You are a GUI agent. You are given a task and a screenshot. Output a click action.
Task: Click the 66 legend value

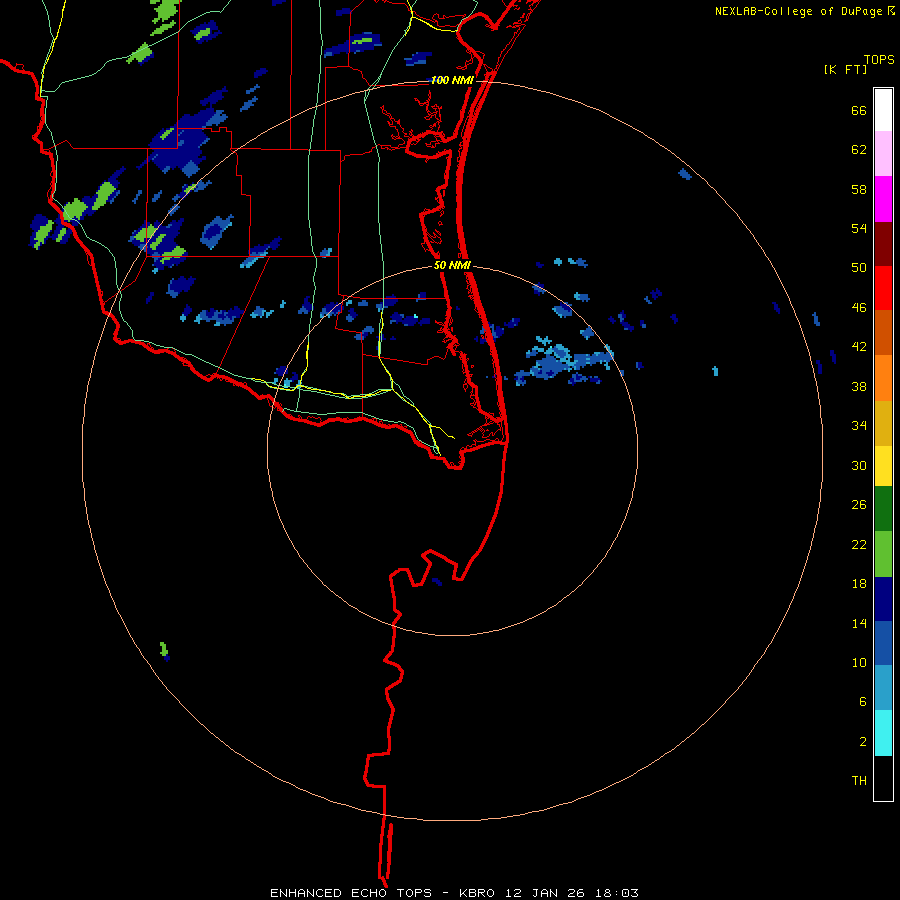coord(859,111)
